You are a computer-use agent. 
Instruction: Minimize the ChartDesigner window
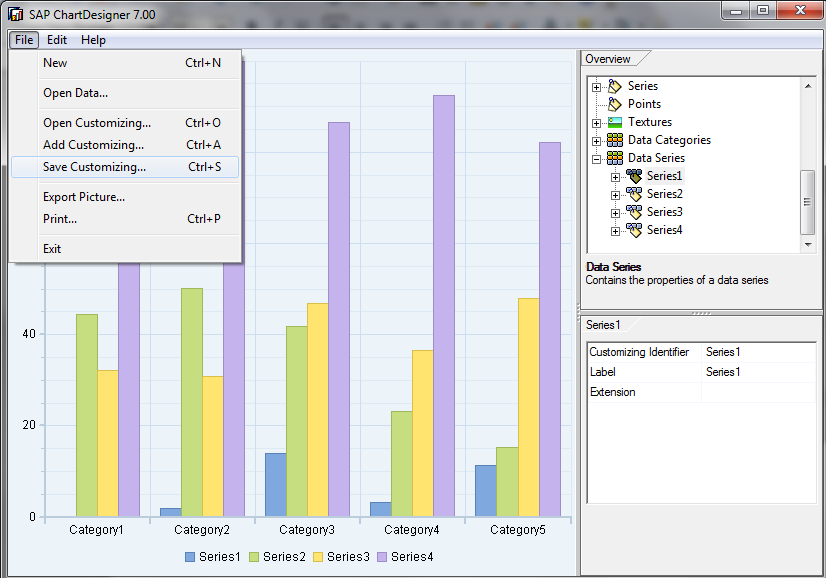(737, 11)
